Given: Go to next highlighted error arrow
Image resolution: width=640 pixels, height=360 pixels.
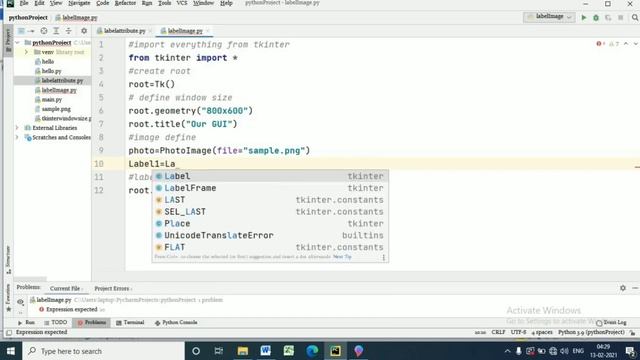Looking at the screenshot, I should (x=636, y=44).
